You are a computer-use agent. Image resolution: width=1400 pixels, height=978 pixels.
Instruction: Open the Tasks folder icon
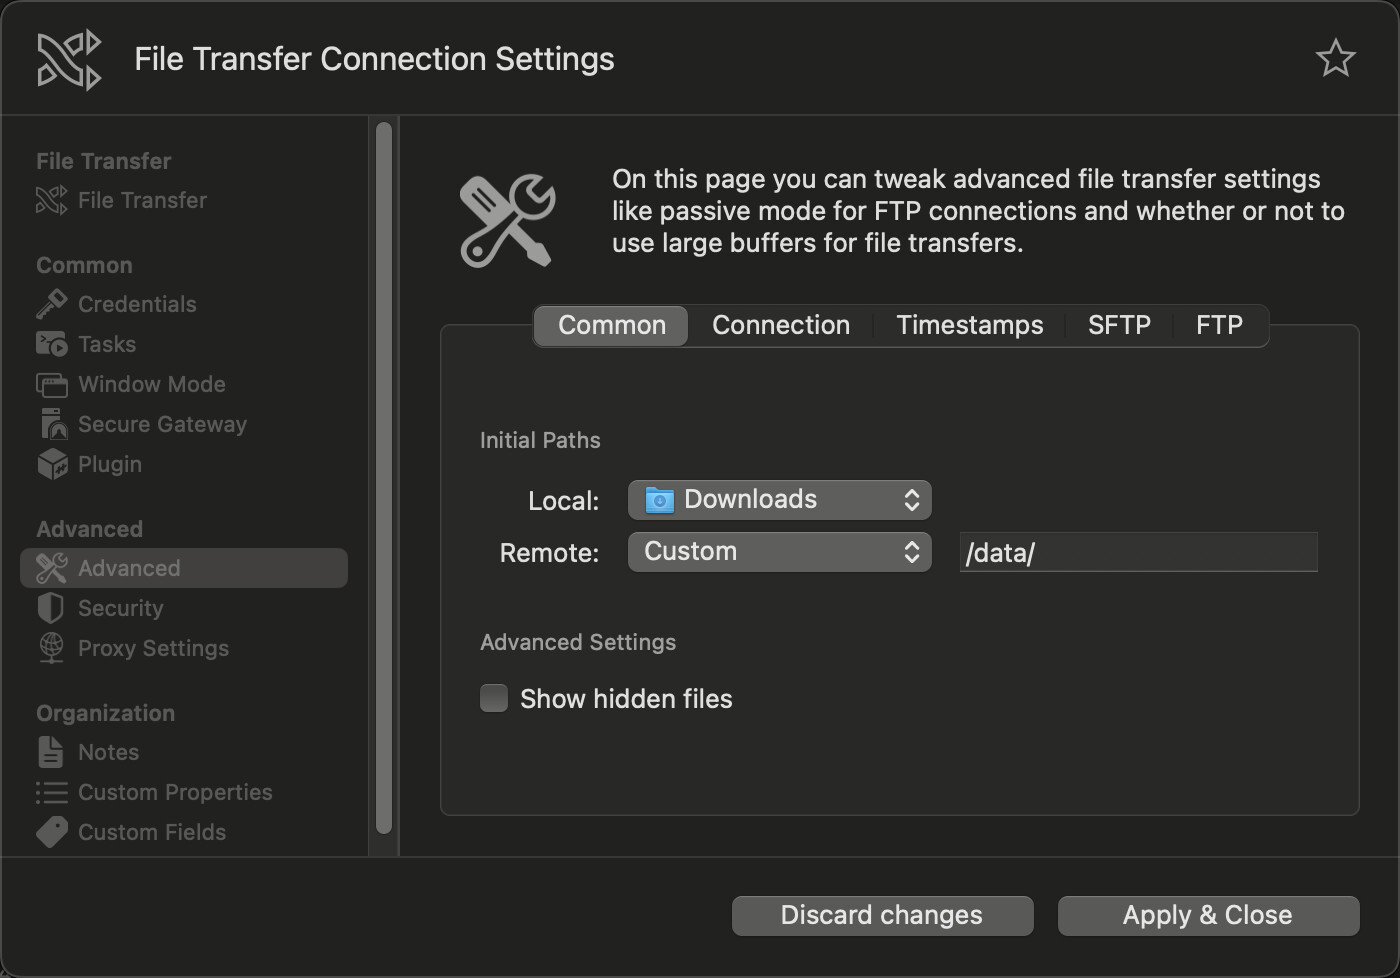pyautogui.click(x=51, y=344)
